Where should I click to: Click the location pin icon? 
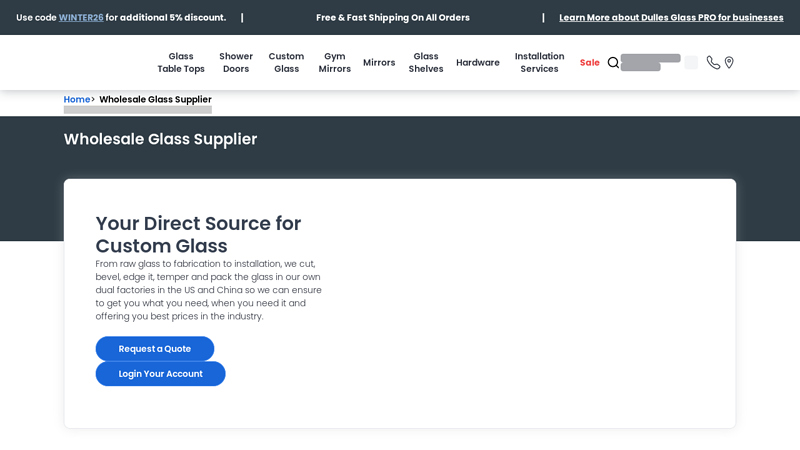[729, 63]
